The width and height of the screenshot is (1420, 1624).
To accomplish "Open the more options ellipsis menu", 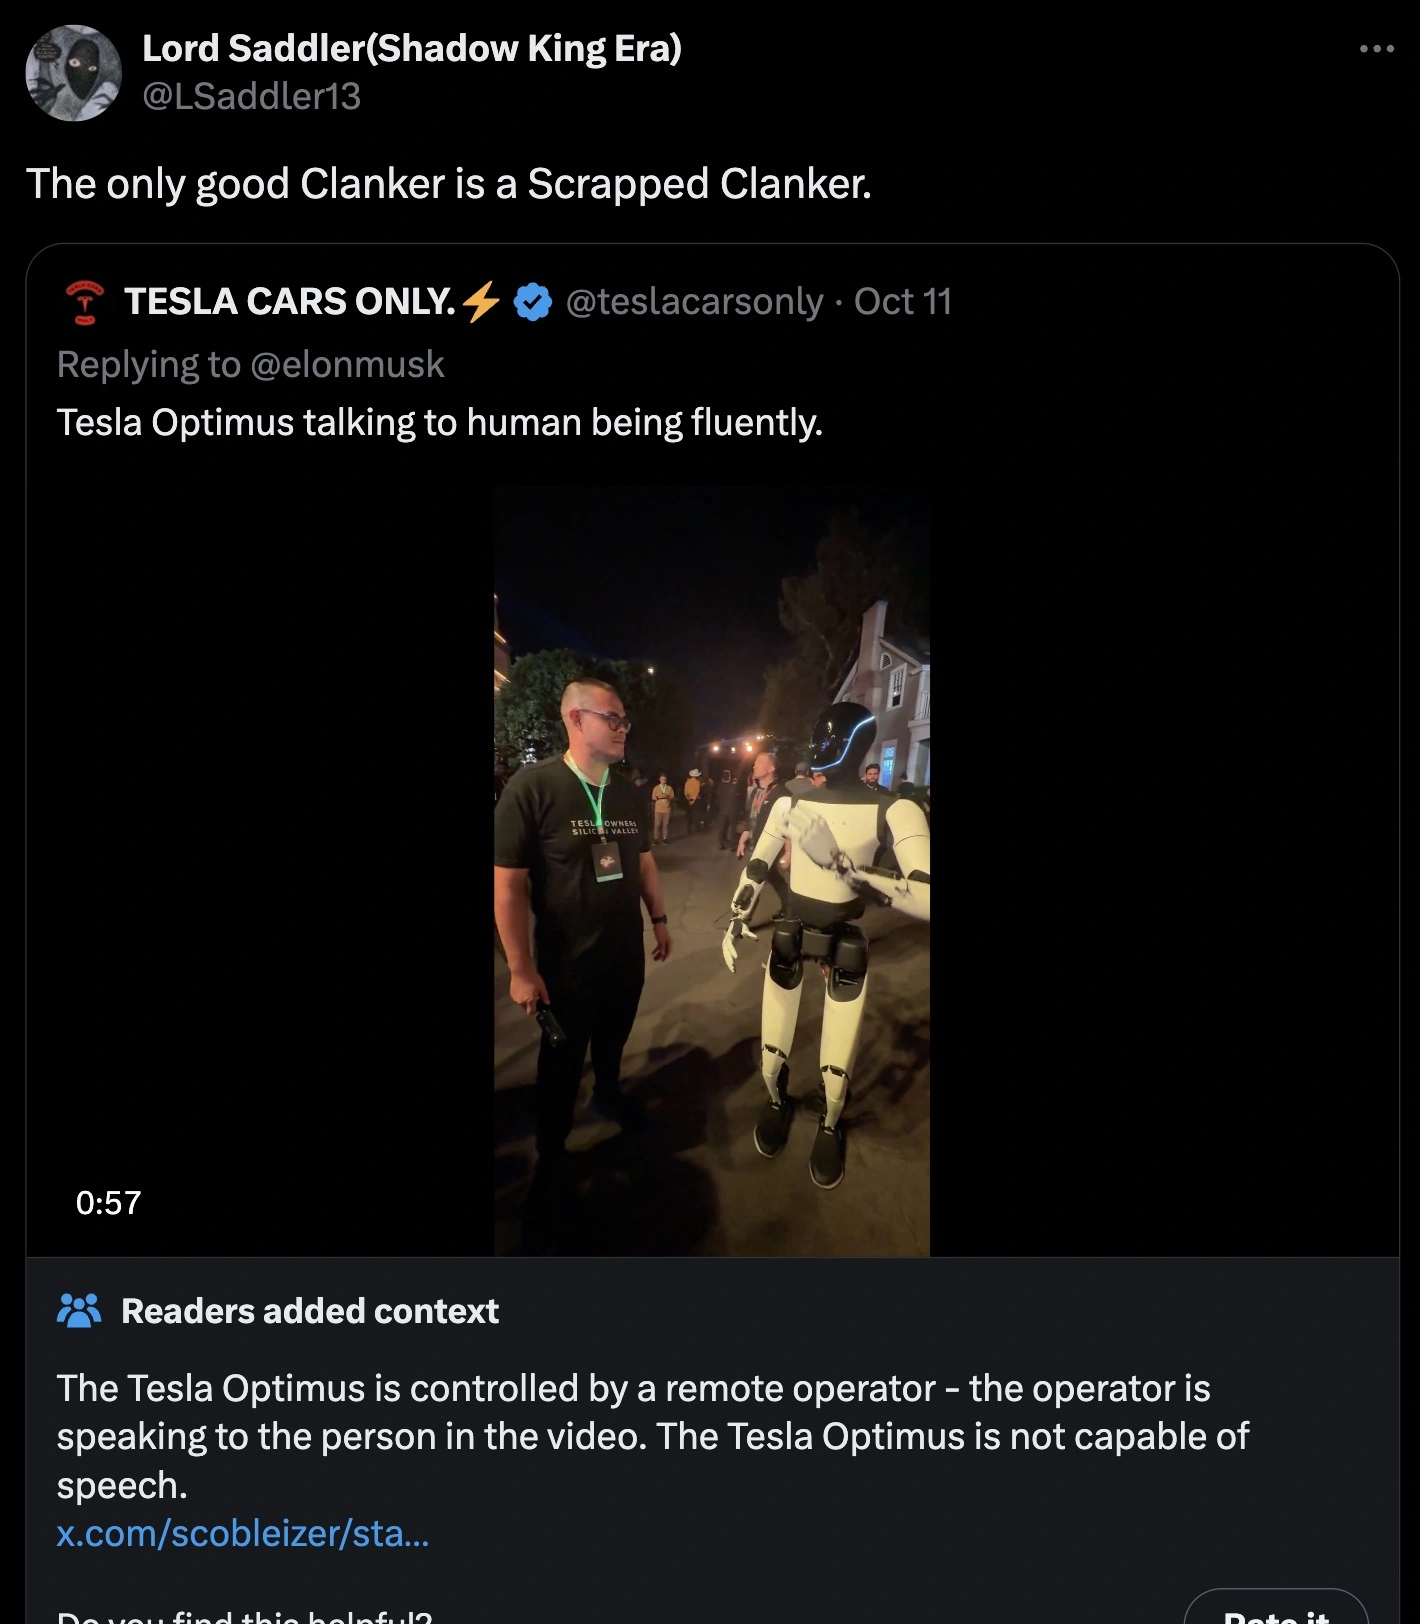I will 1377,47.
